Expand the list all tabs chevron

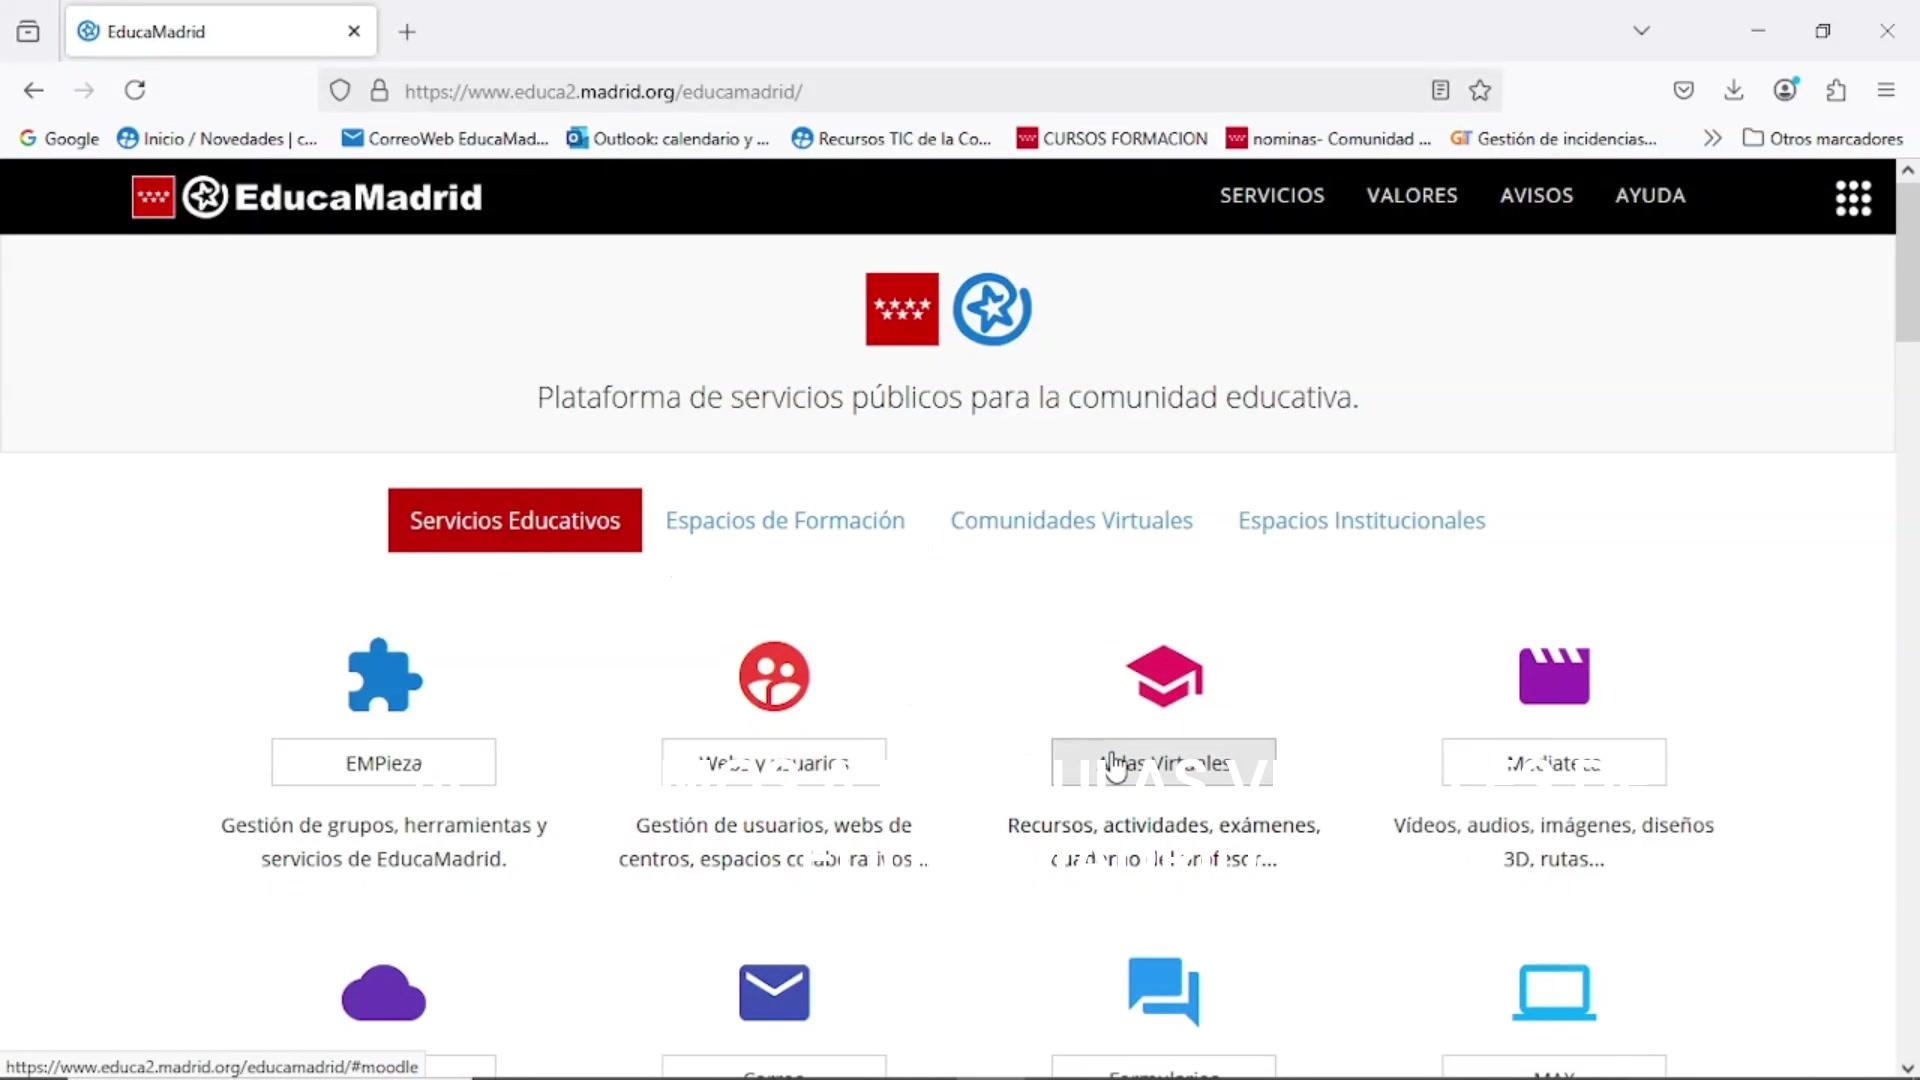(1641, 31)
